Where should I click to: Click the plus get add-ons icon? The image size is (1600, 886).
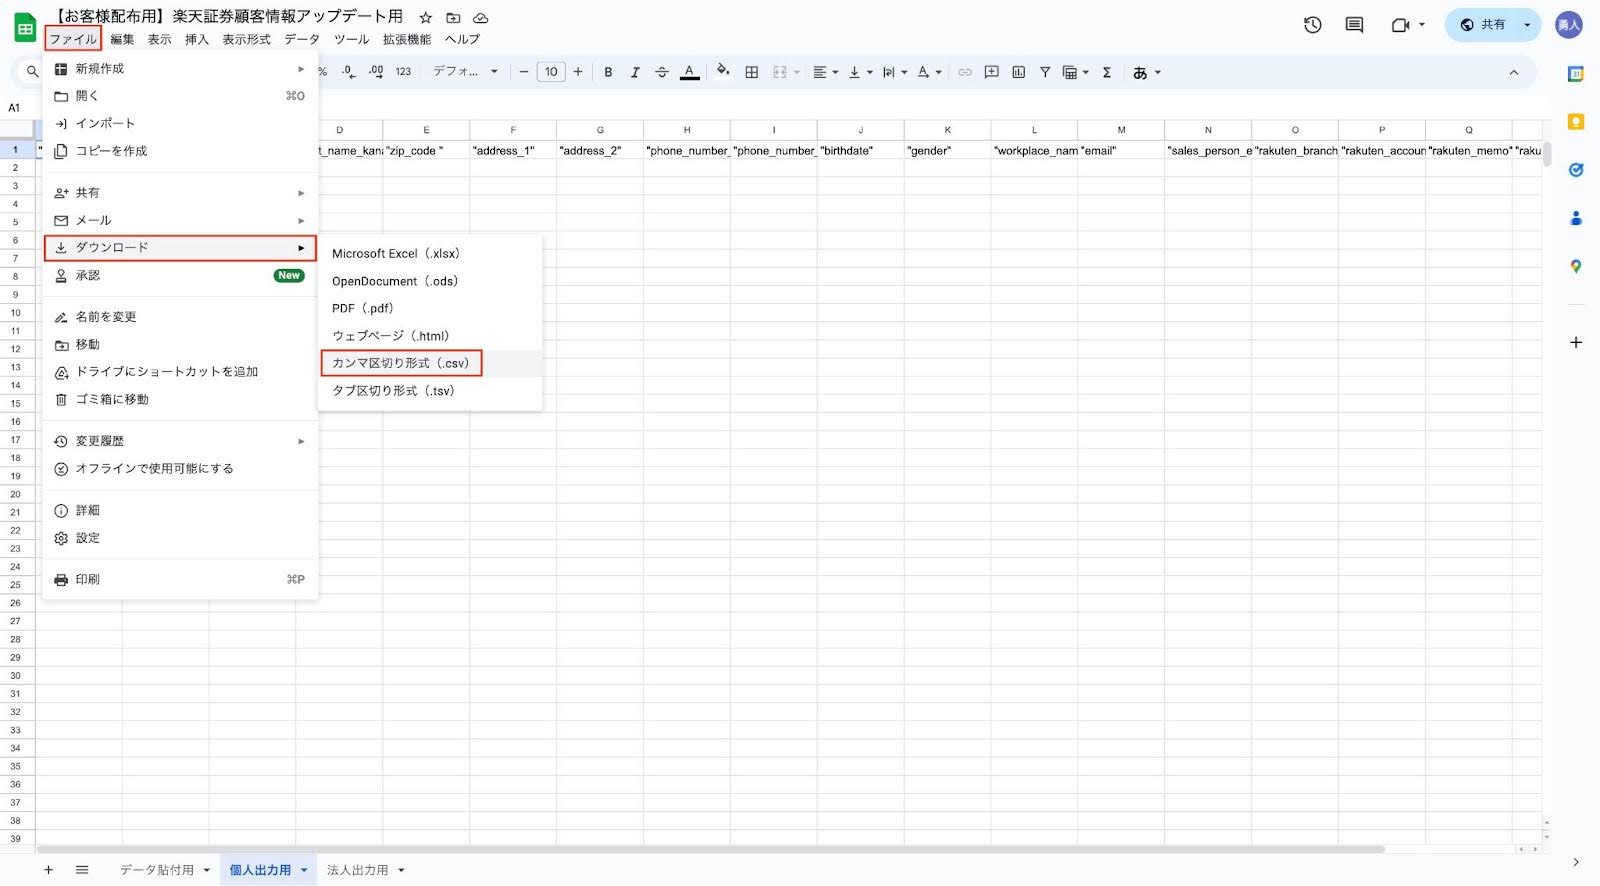pyautogui.click(x=1576, y=342)
